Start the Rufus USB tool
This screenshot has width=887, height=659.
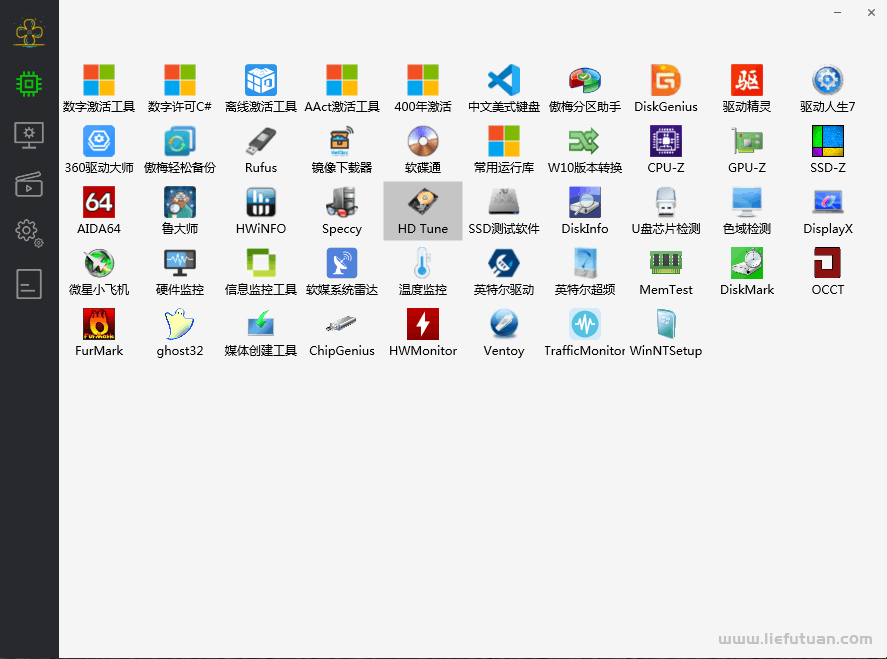(x=261, y=150)
